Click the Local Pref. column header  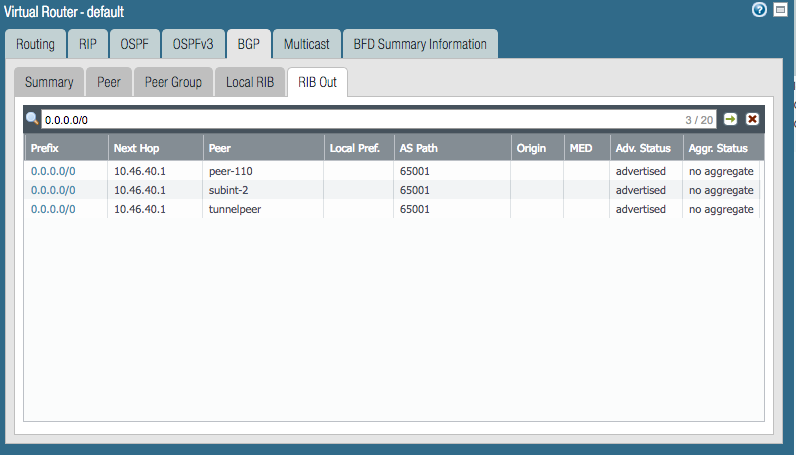tap(357, 148)
